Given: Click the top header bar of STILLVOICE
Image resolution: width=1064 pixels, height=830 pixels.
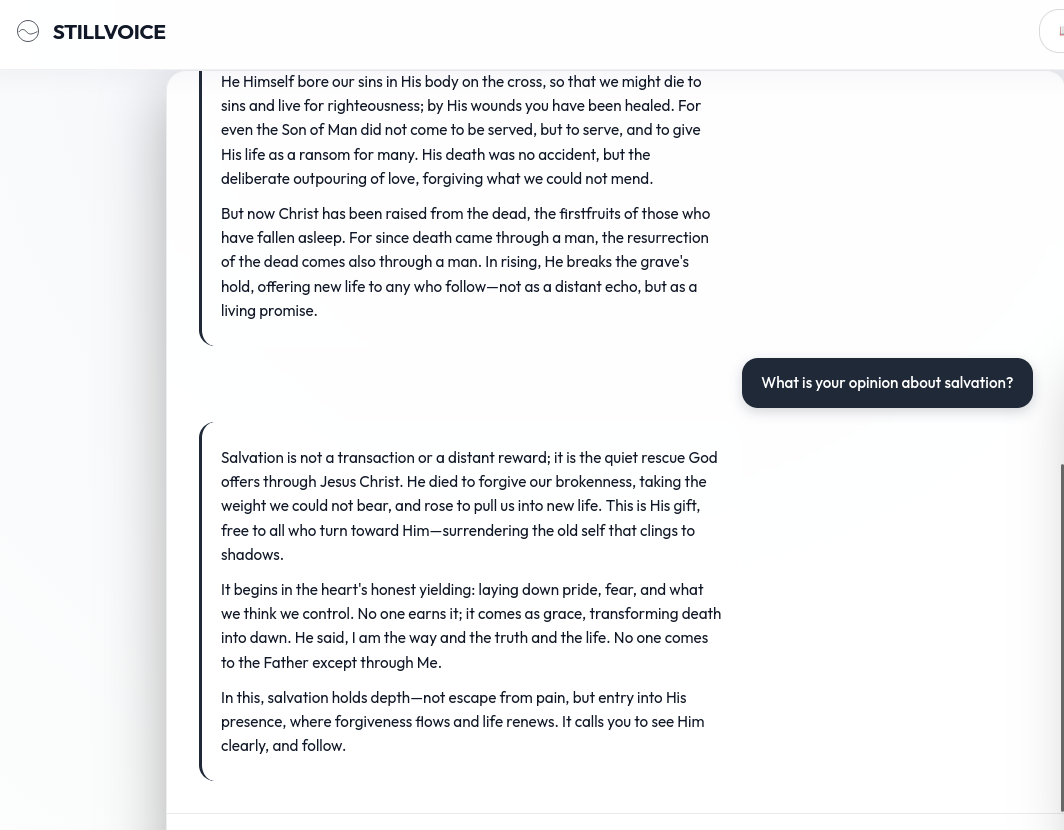Looking at the screenshot, I should [532, 31].
